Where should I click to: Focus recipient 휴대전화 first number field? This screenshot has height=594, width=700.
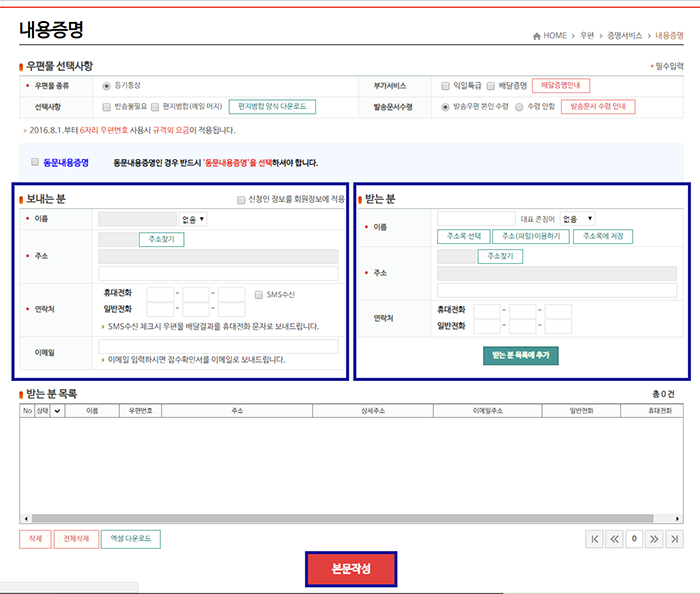click(487, 311)
